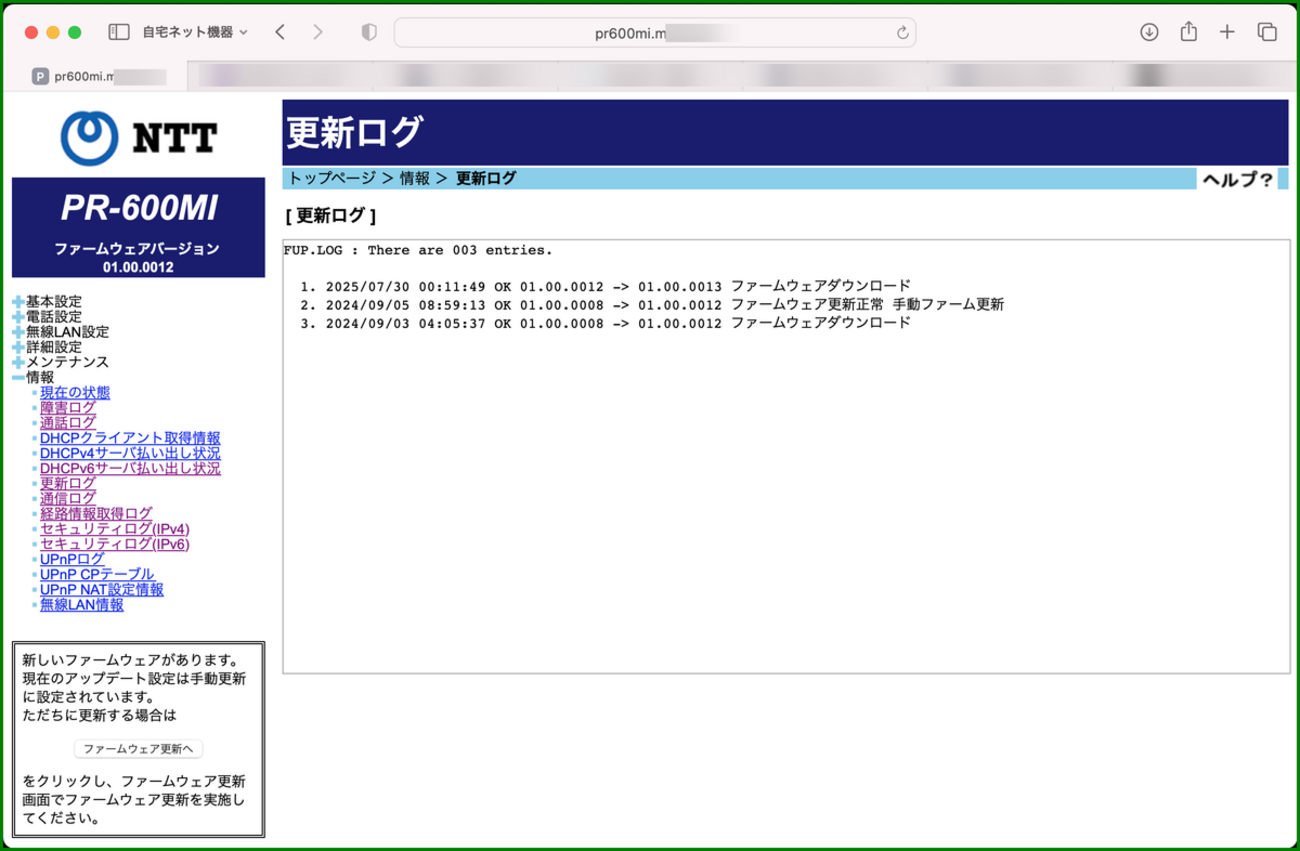Viewport: 1300px width, 851px height.
Task: Open the セキュリティログ(IPv4) link
Action: pyautogui.click(x=115, y=529)
